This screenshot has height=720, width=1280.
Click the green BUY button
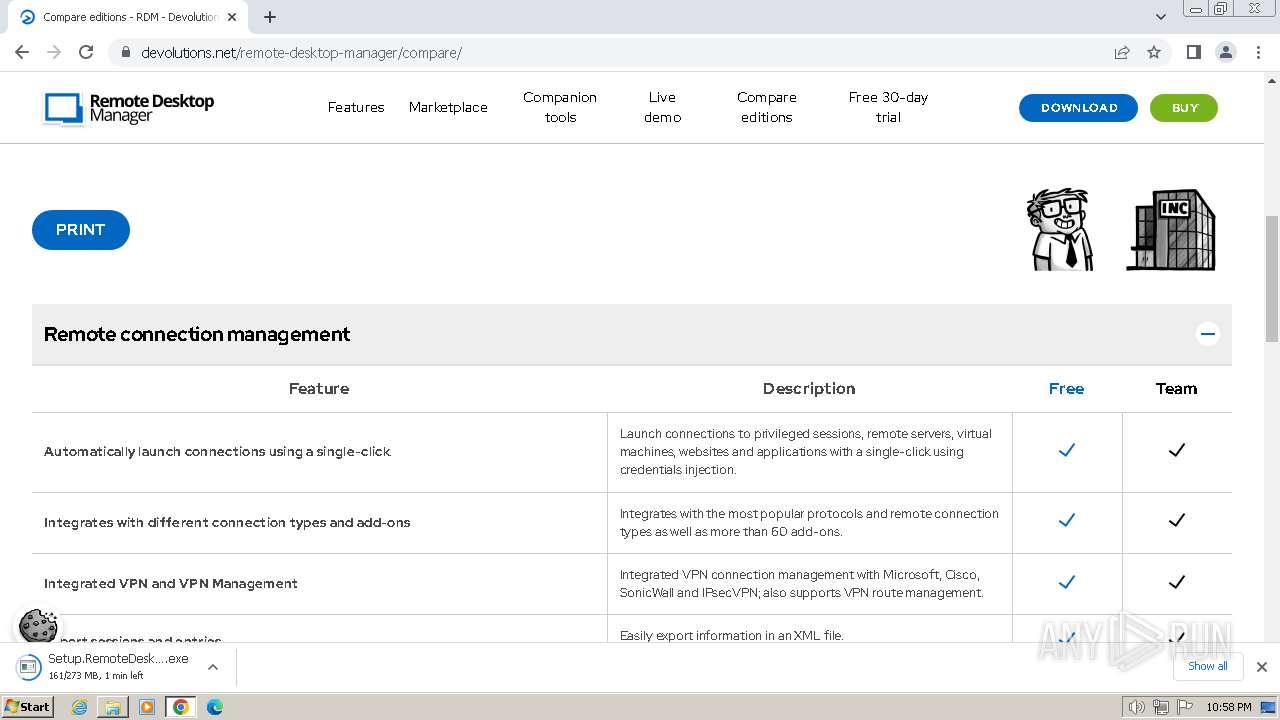tap(1184, 108)
